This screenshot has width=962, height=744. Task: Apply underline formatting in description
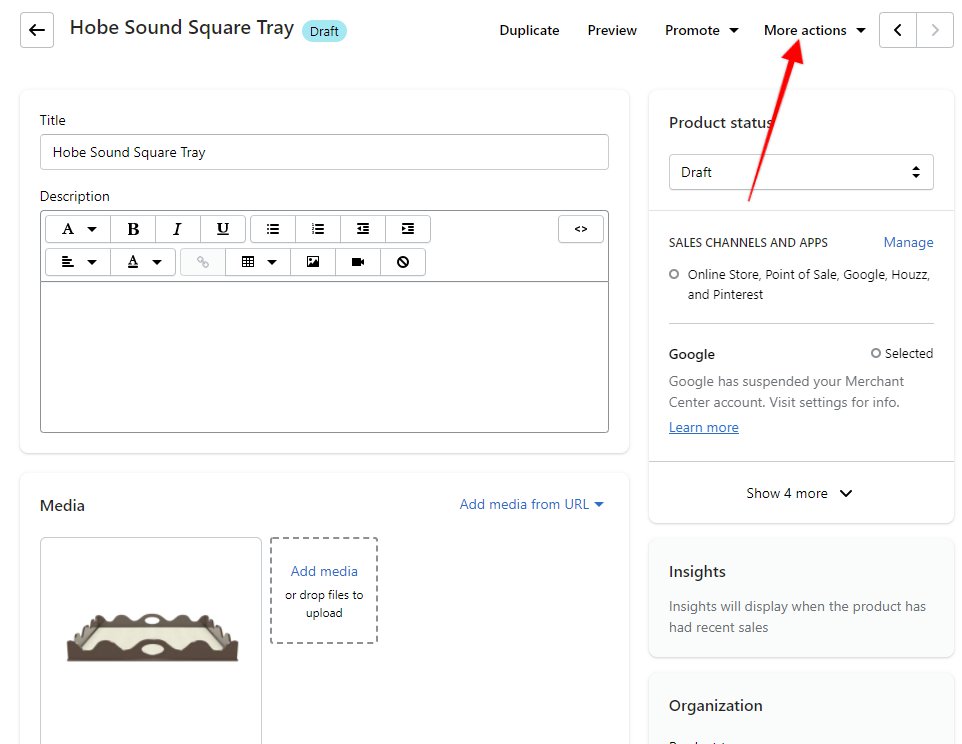pos(223,229)
